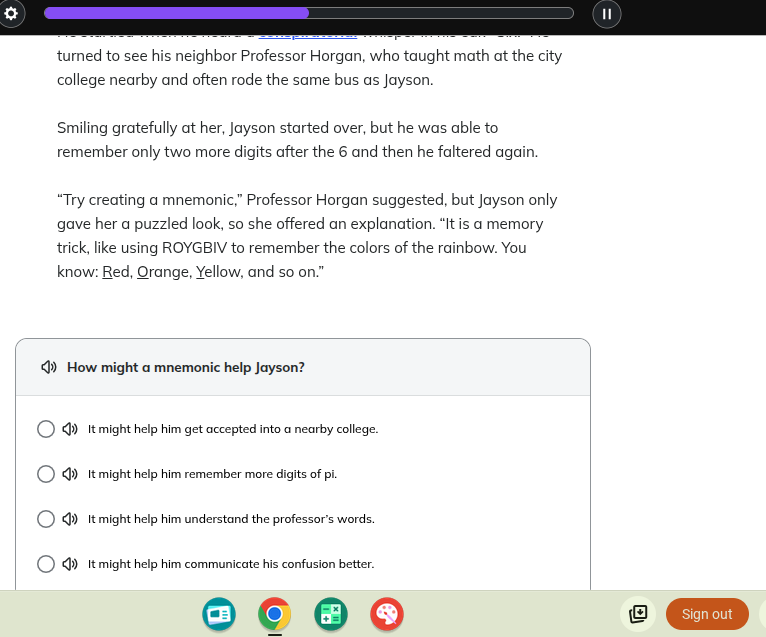Choose 'remember more digits of pi' radio button

46,474
